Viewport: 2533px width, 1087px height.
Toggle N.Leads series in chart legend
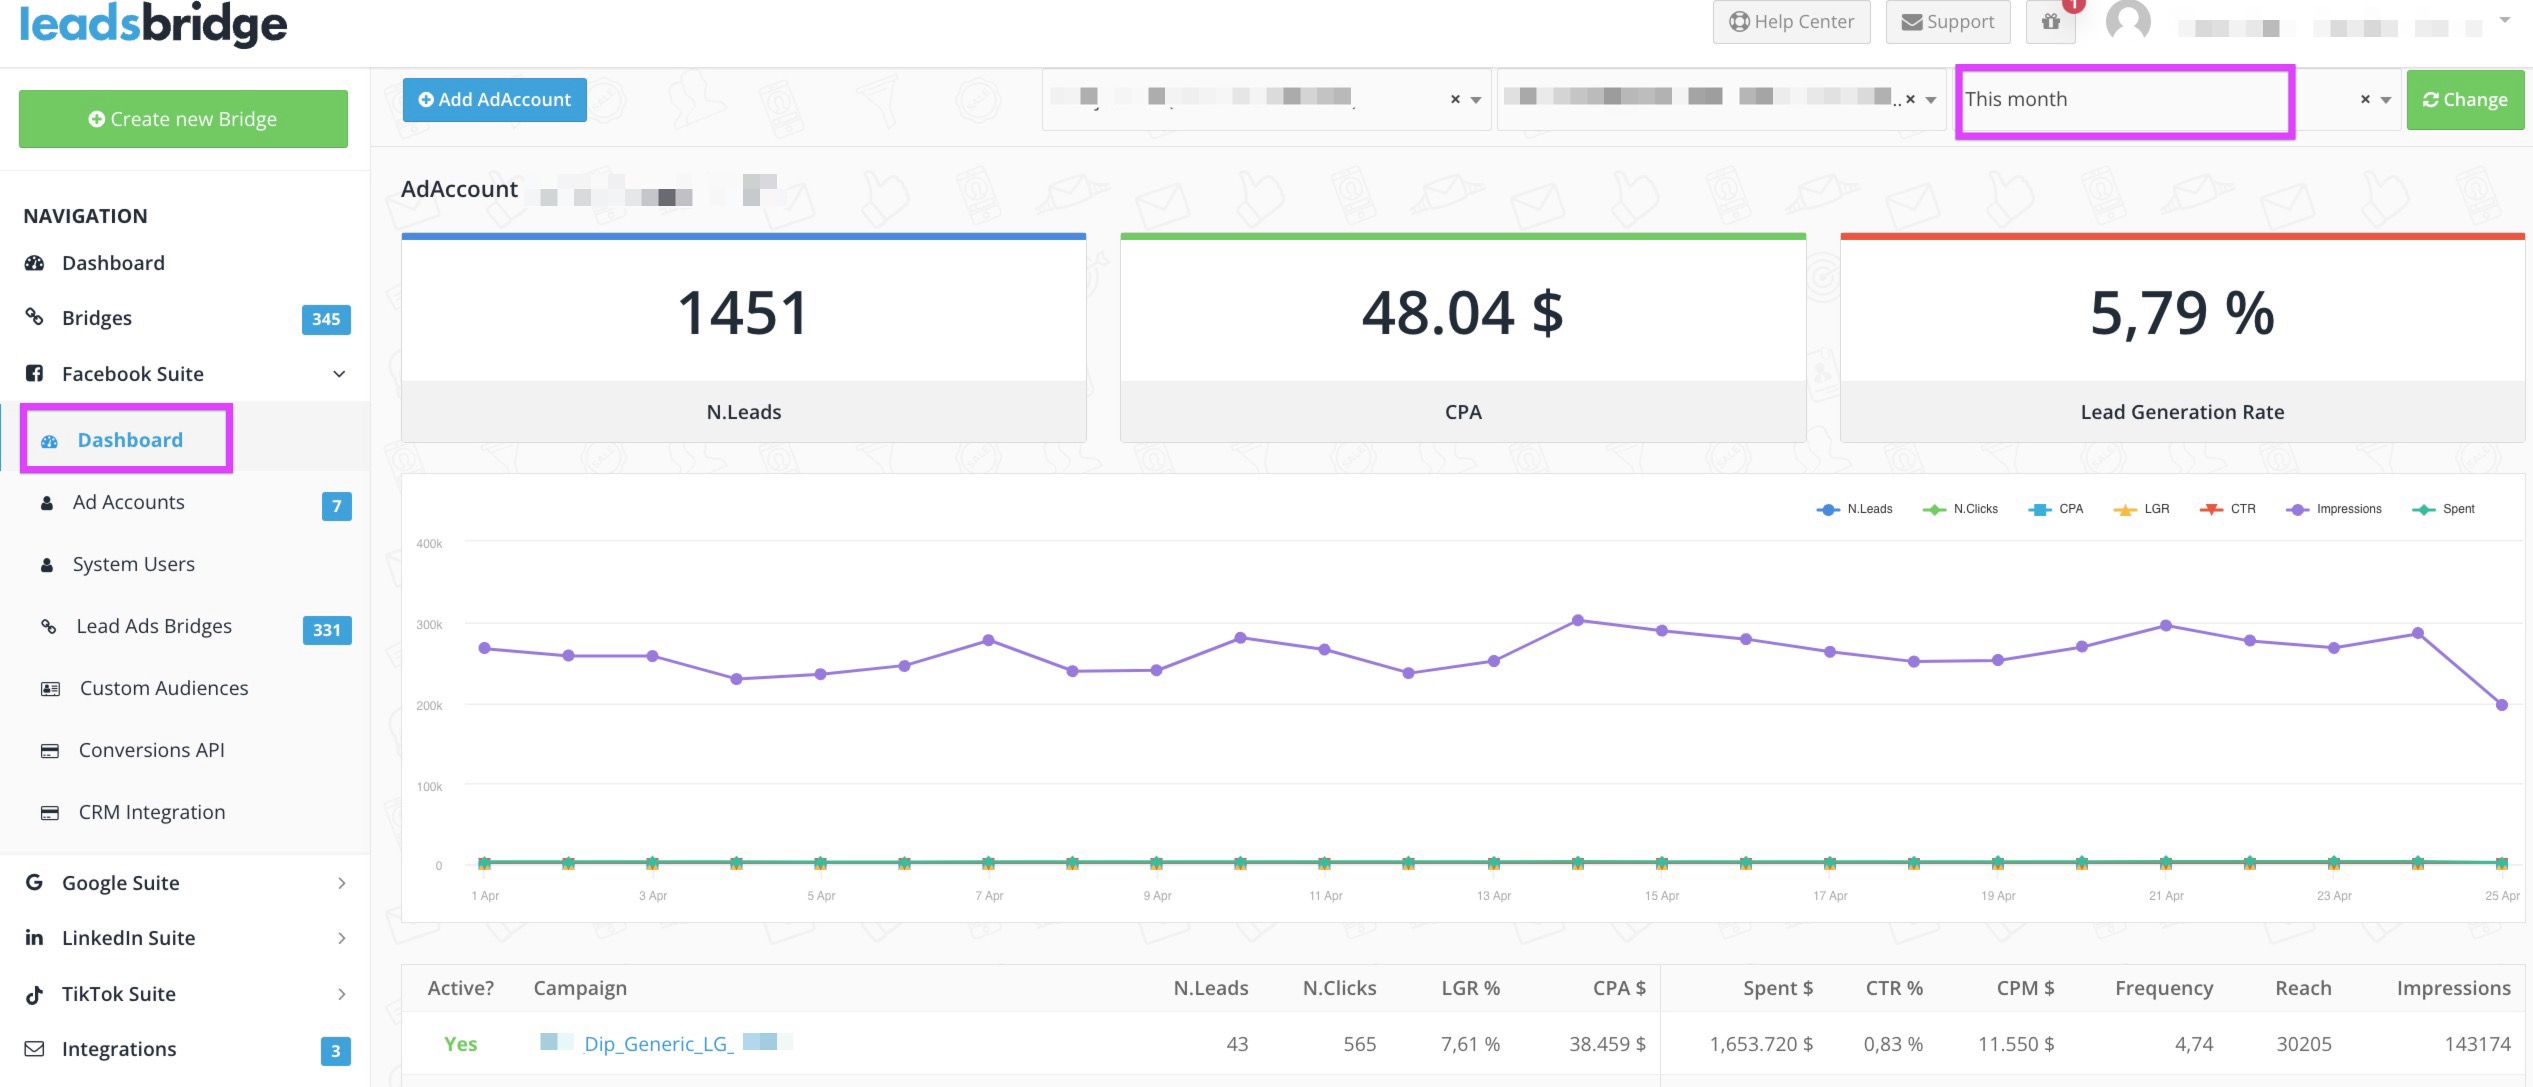tap(1855, 509)
